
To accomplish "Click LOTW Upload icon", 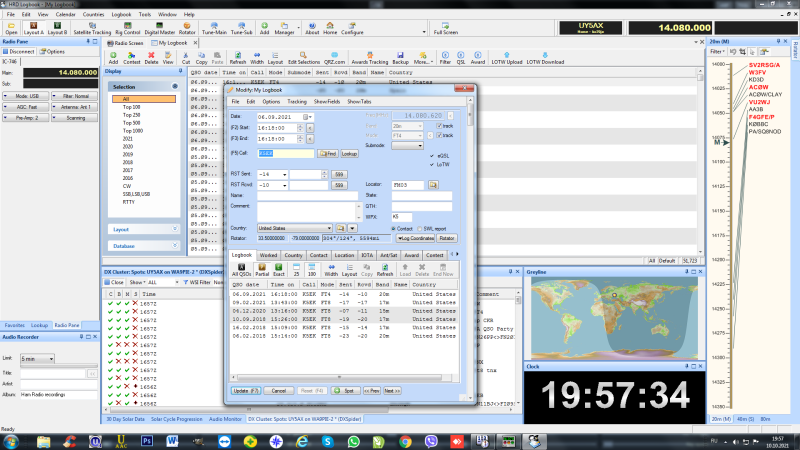I will pos(507,58).
